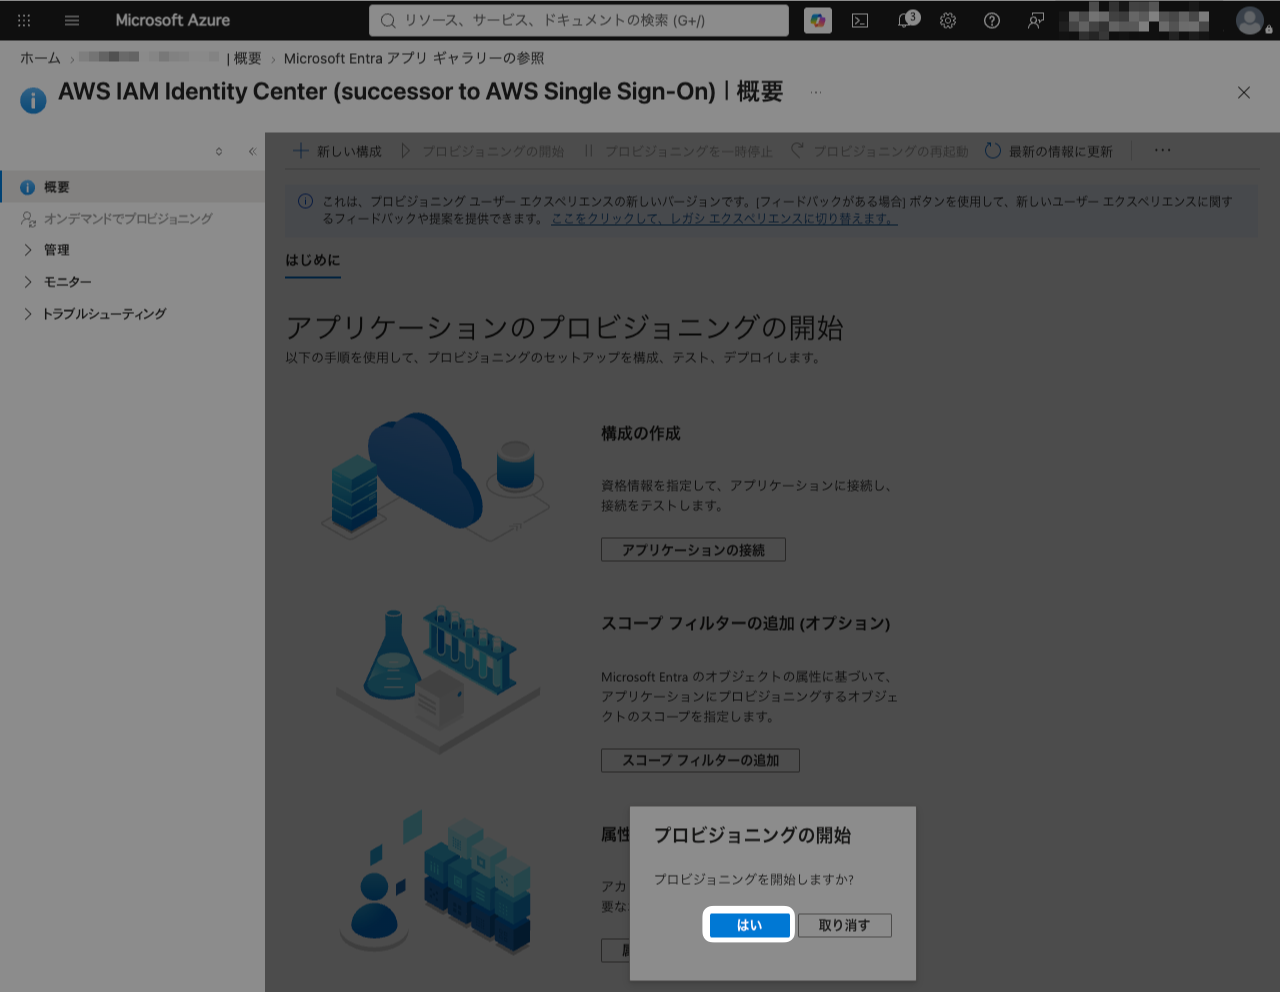Image resolution: width=1280 pixels, height=992 pixels.
Task: Open the account avatar menu
Action: pos(1250,20)
